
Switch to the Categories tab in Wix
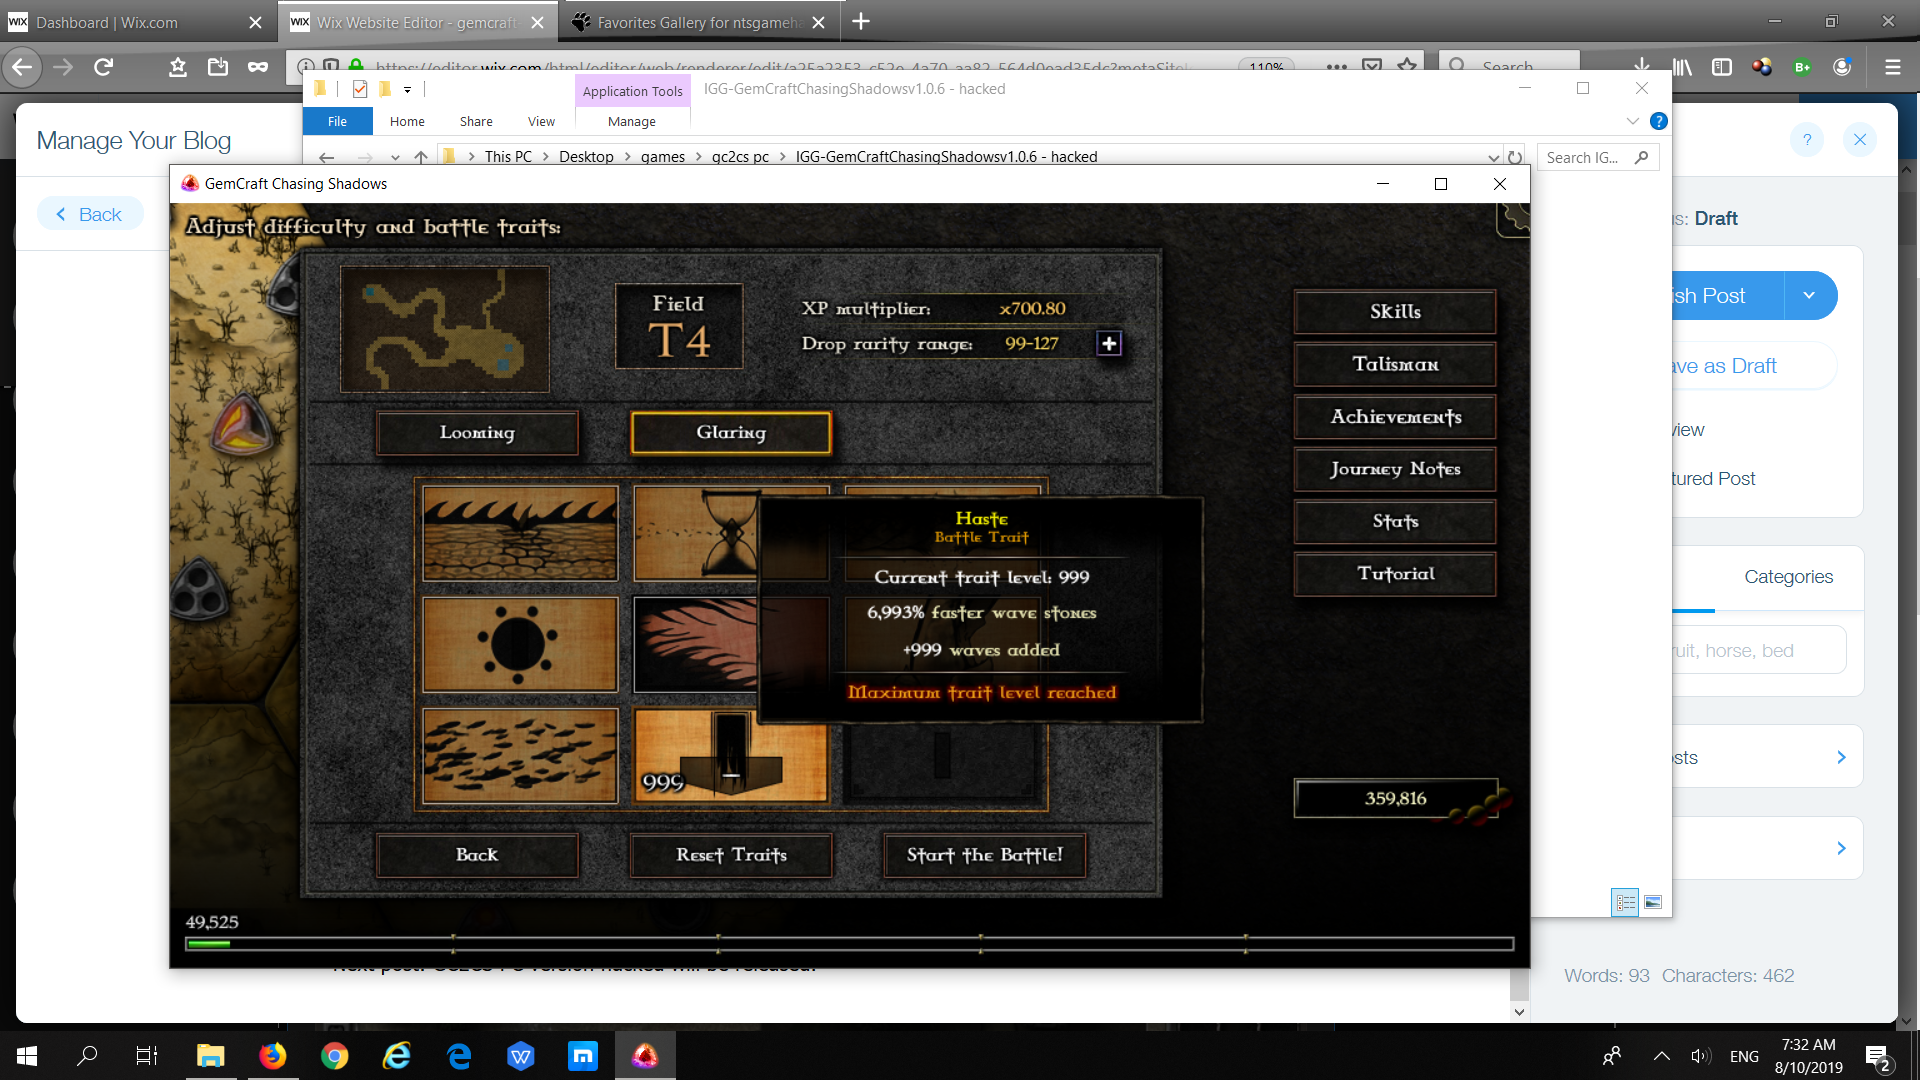coord(1788,577)
